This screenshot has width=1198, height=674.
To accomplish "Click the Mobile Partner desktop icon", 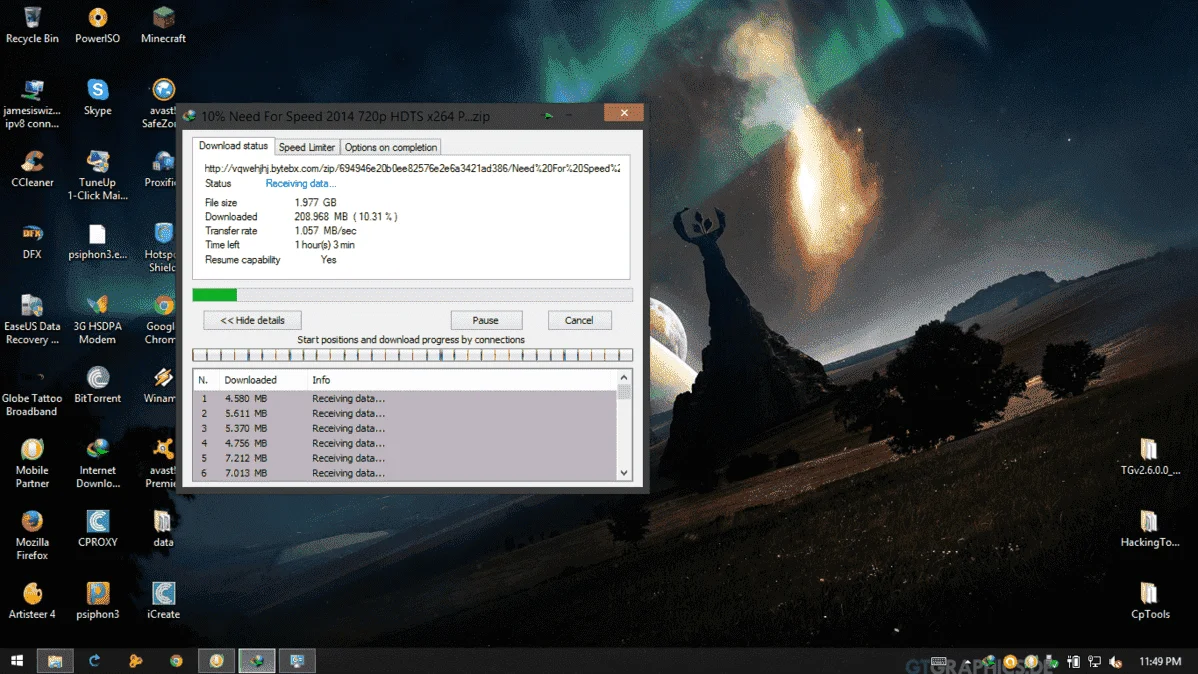I will pos(32,463).
